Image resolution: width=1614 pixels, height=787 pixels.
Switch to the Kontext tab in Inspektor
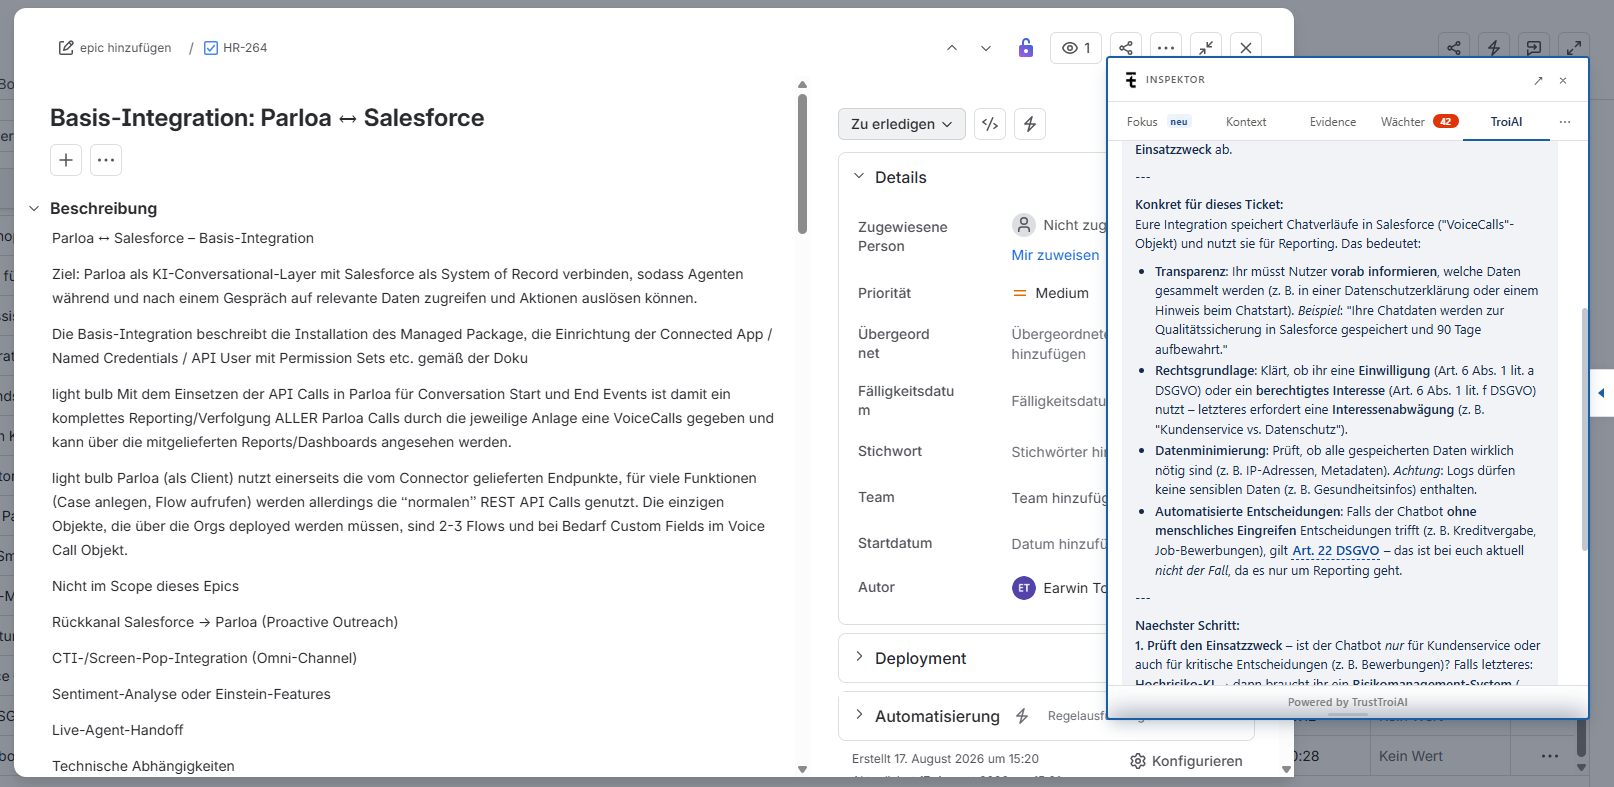(1246, 122)
